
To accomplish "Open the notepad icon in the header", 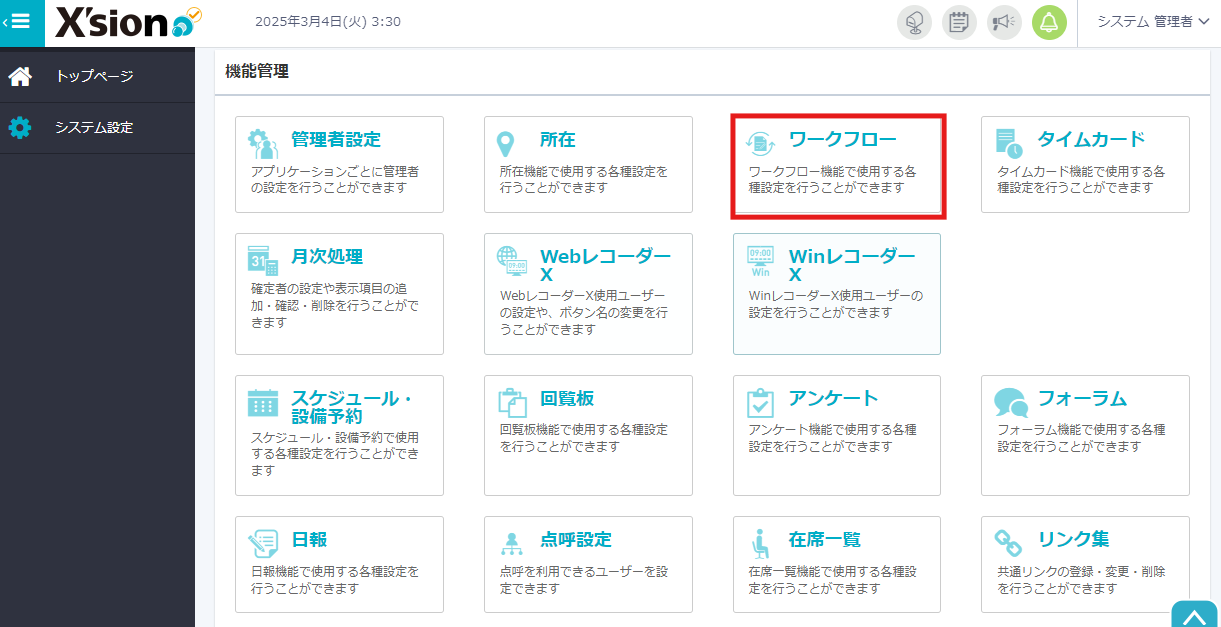I will pyautogui.click(x=960, y=22).
